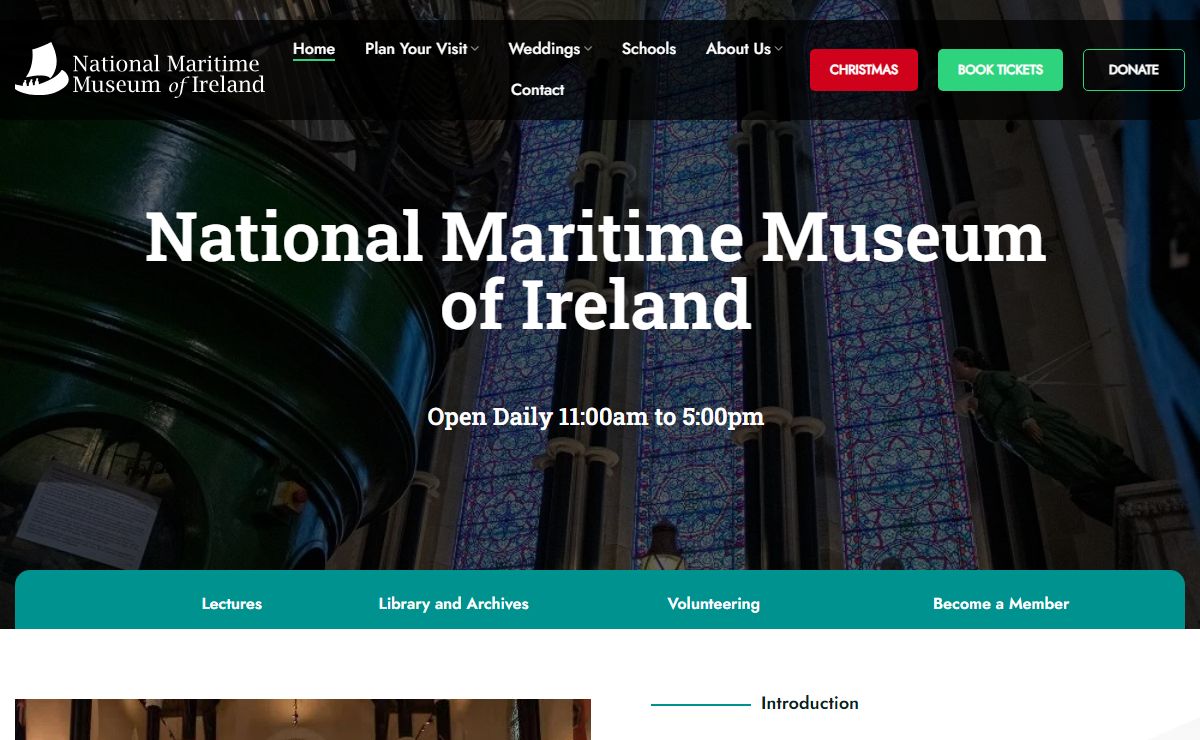Open the Contact page

[538, 90]
